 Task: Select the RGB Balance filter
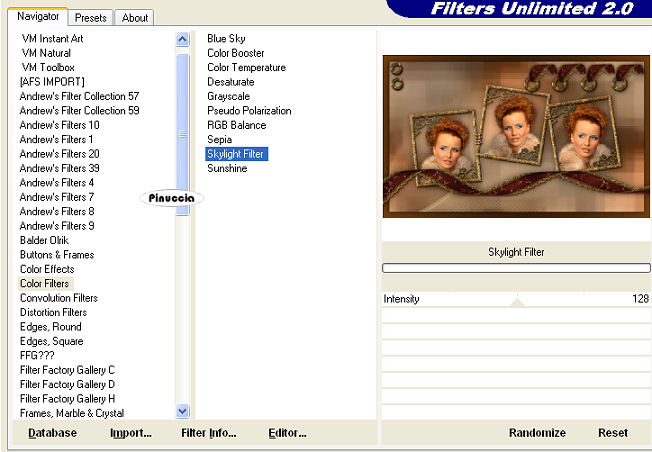pos(237,125)
